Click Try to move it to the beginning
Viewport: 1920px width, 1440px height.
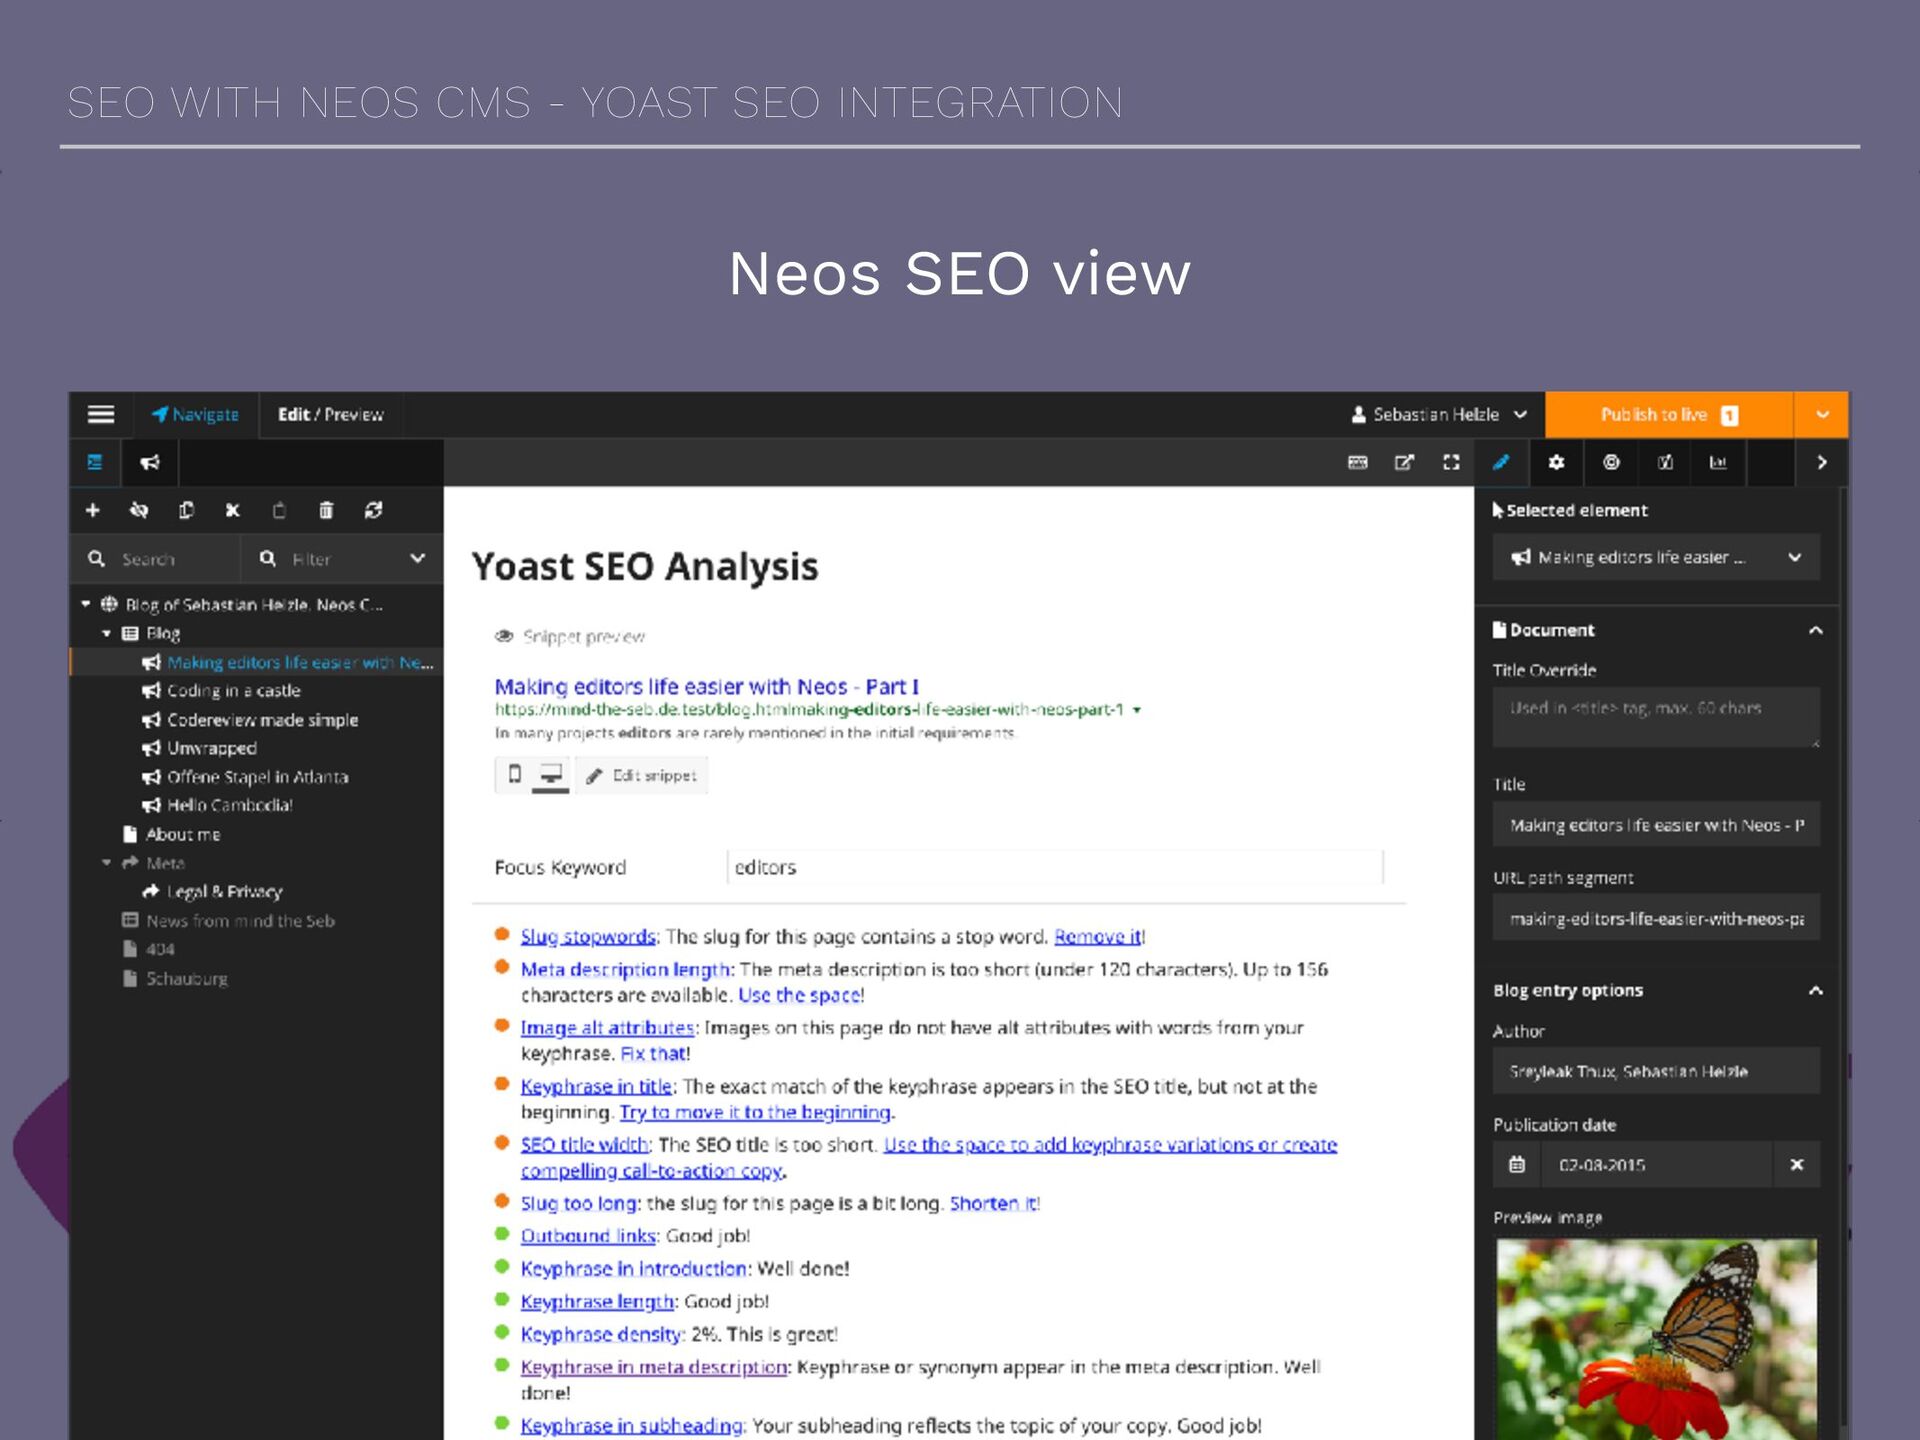[x=755, y=1112]
